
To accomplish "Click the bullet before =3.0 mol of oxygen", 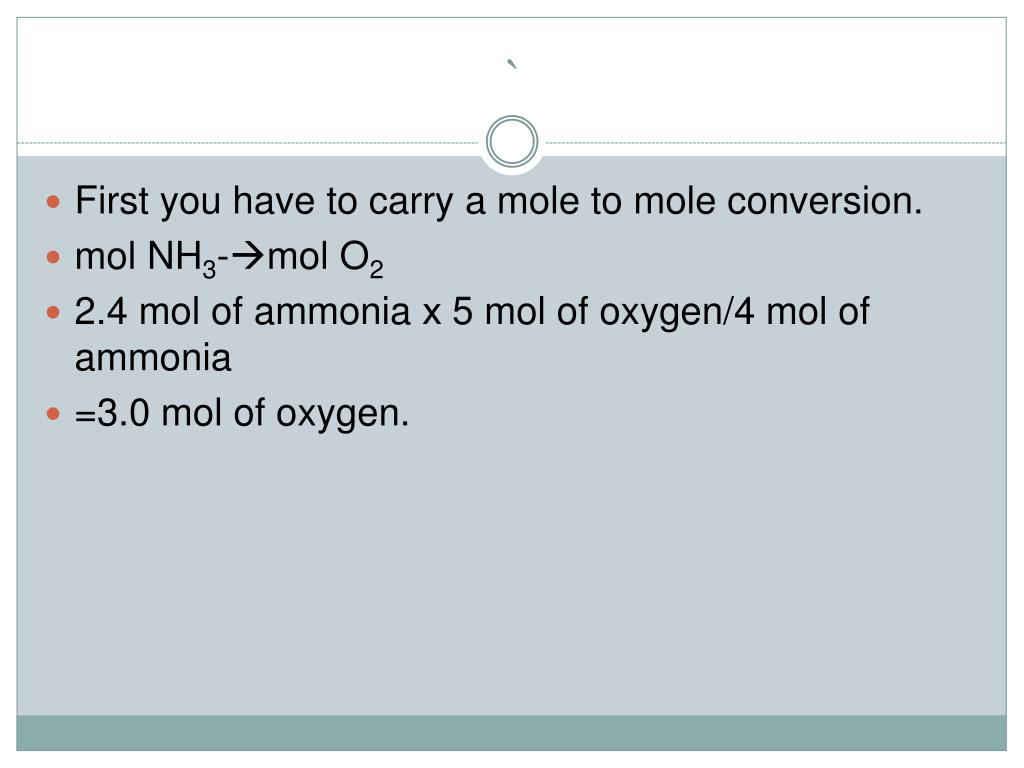I will tap(54, 414).
